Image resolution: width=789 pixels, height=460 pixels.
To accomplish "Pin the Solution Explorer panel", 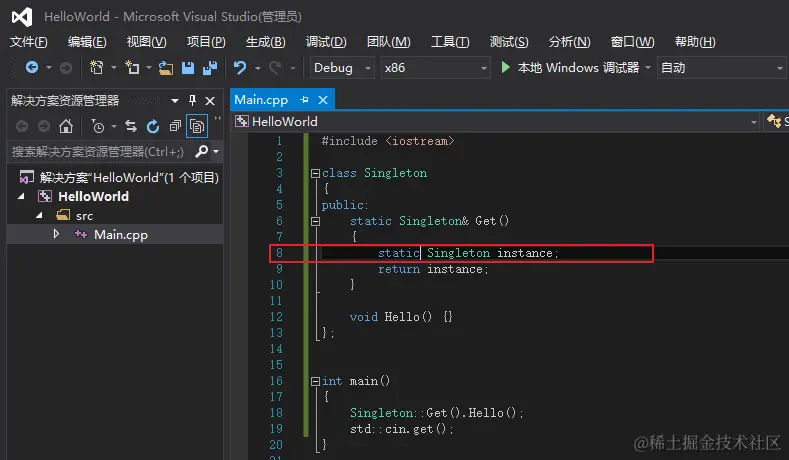I will [x=192, y=101].
